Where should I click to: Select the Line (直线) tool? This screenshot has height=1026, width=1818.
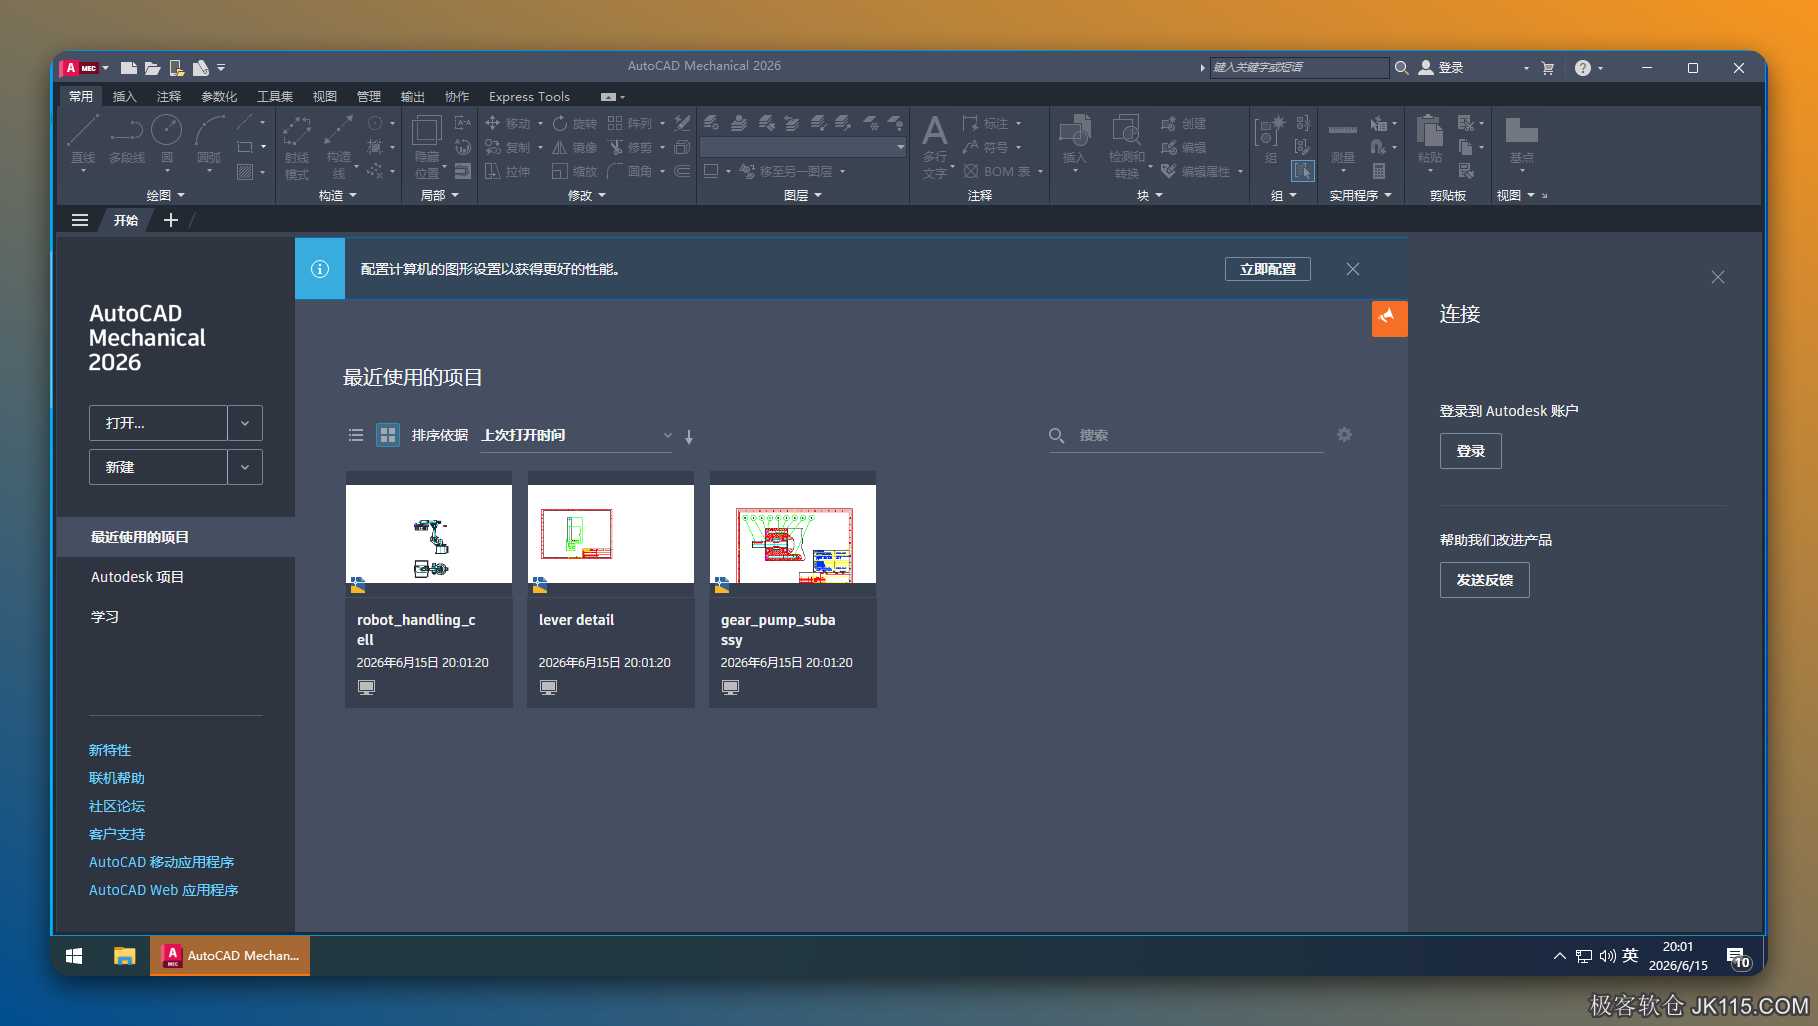(x=83, y=139)
